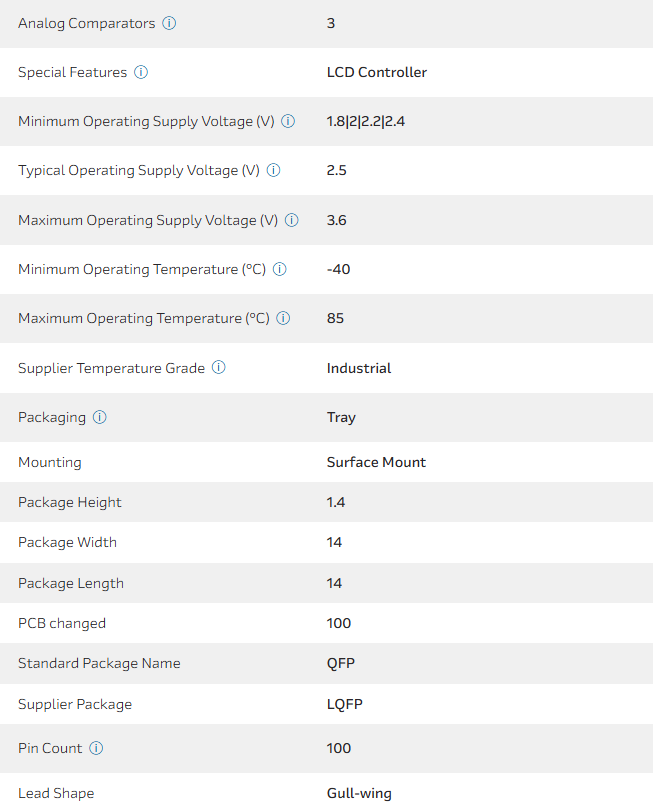The image size is (653, 802).
Task: Click info icon next to Special Features
Action: click(141, 72)
